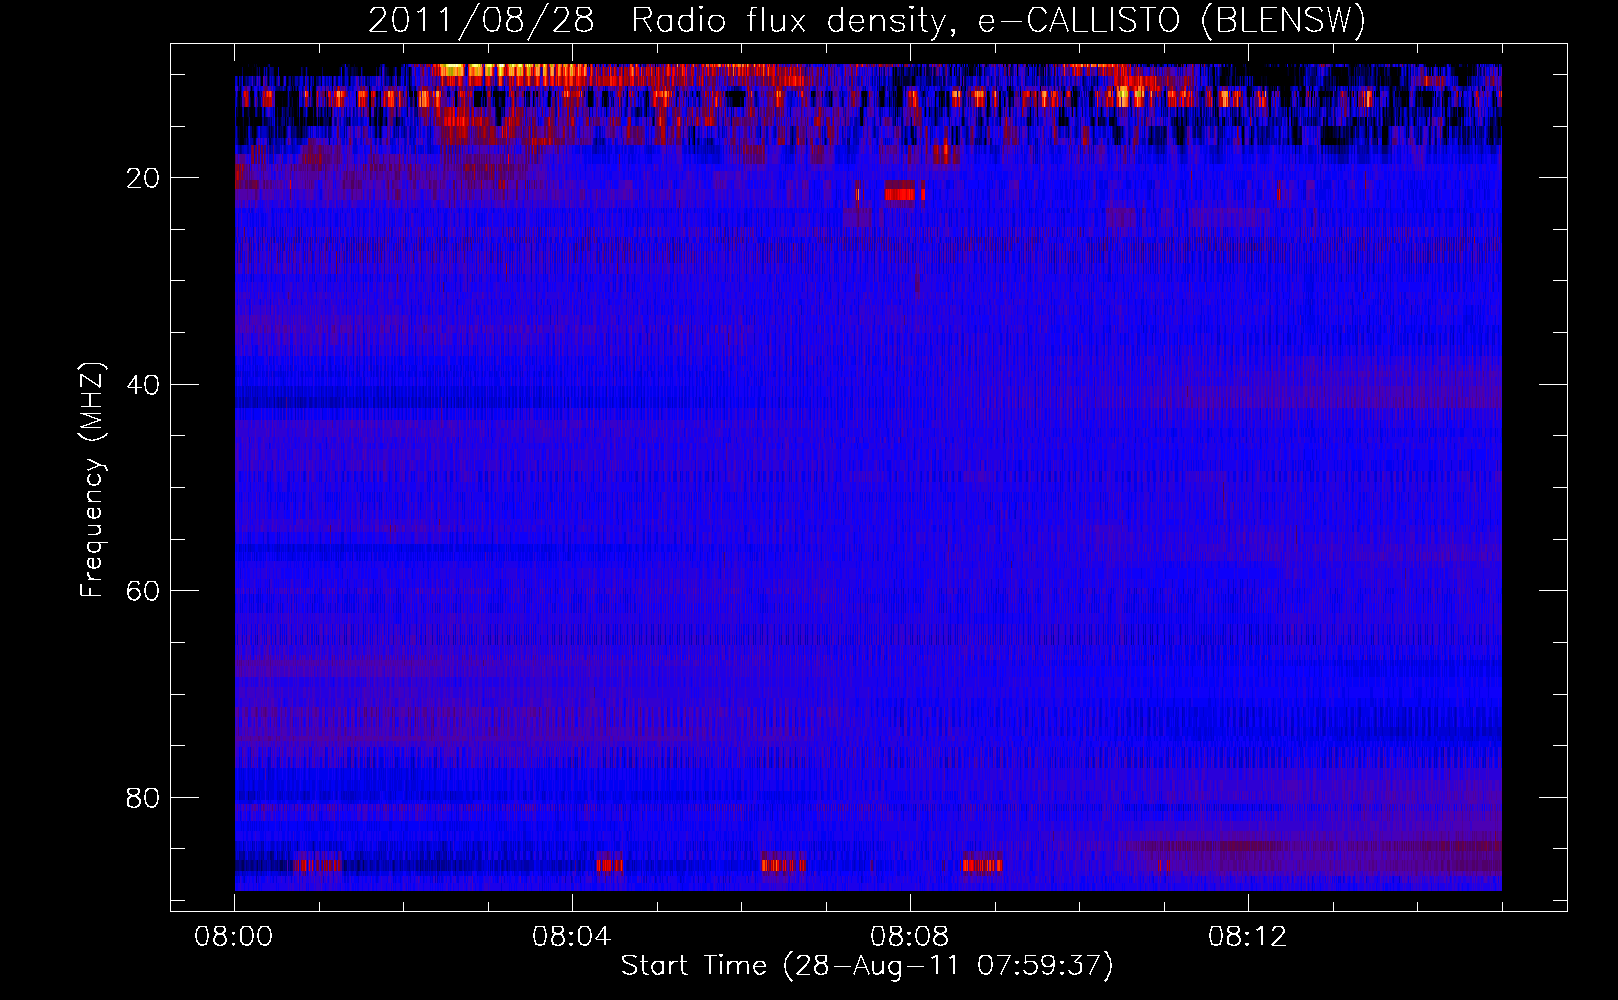
Task: Click the '08:04' time tick label
Action: (572, 937)
